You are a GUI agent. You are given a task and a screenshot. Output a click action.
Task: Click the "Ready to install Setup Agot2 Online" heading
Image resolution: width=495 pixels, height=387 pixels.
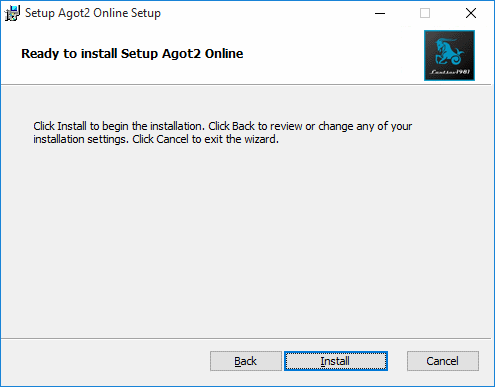[x=132, y=54]
